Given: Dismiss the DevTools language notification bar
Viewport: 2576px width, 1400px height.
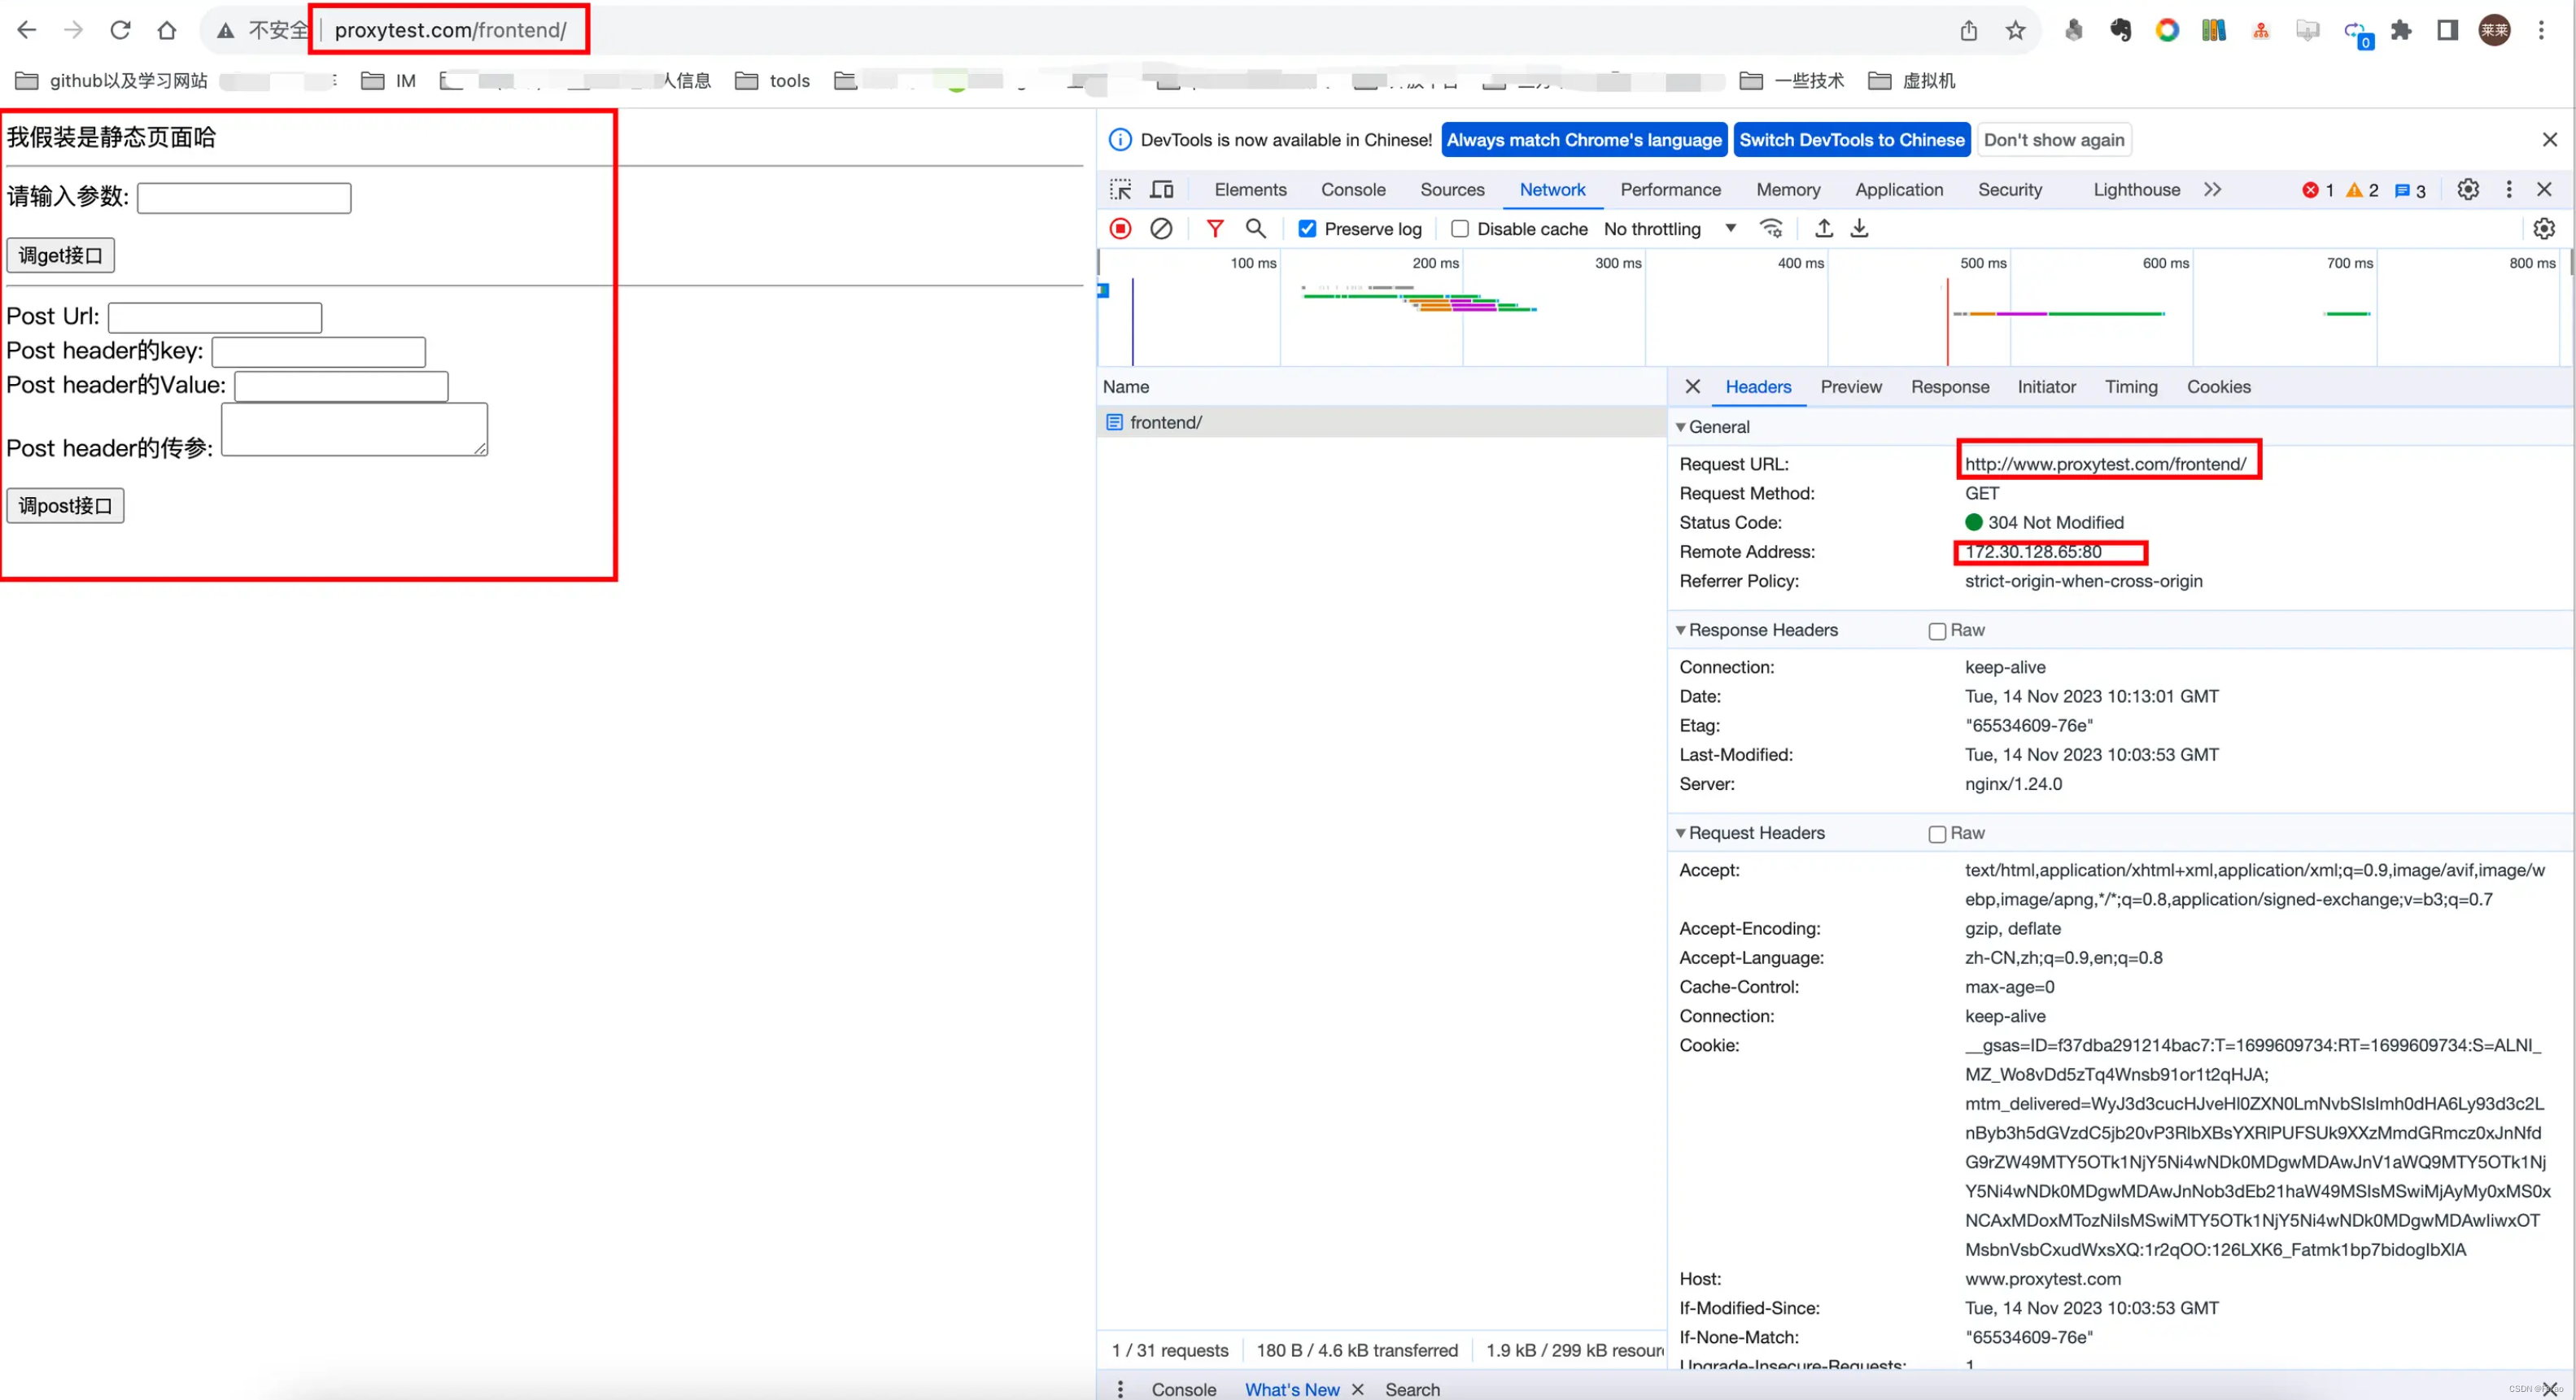Looking at the screenshot, I should tap(2549, 140).
